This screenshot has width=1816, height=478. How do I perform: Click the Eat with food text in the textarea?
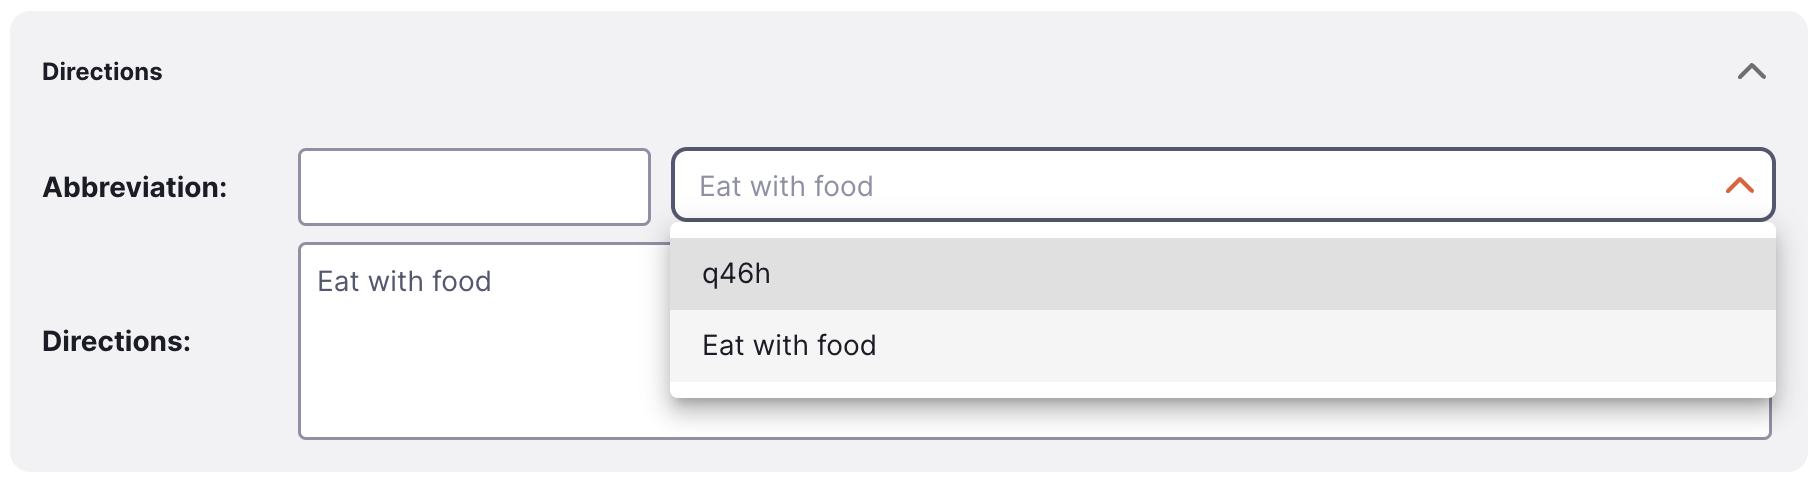click(404, 282)
